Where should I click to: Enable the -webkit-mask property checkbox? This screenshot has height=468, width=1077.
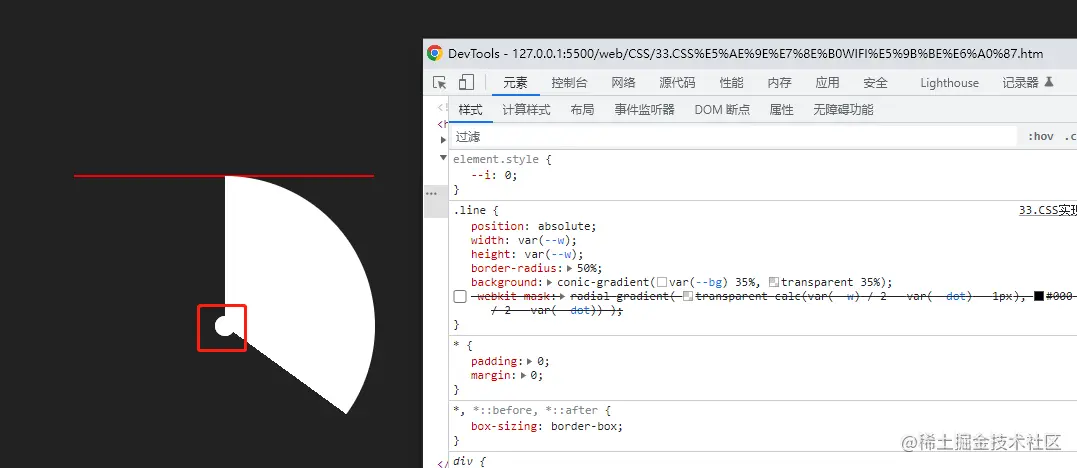tap(460, 297)
